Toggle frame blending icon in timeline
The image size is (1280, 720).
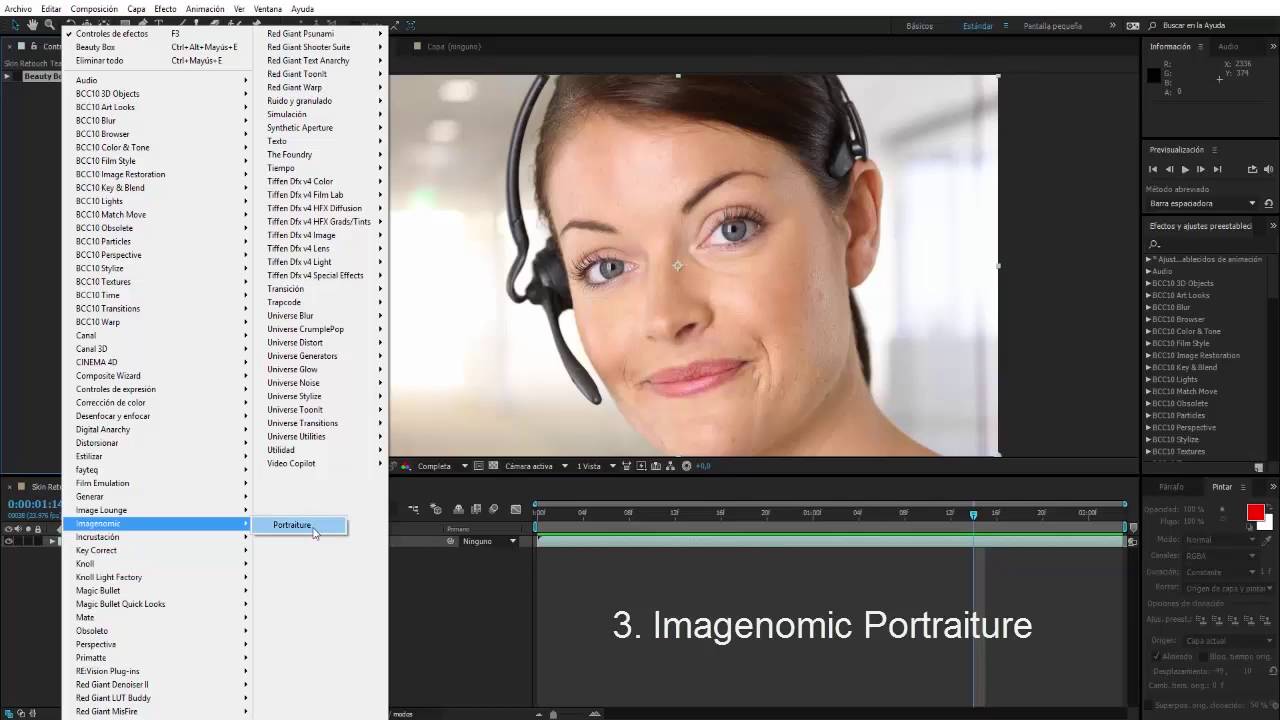tap(476, 509)
